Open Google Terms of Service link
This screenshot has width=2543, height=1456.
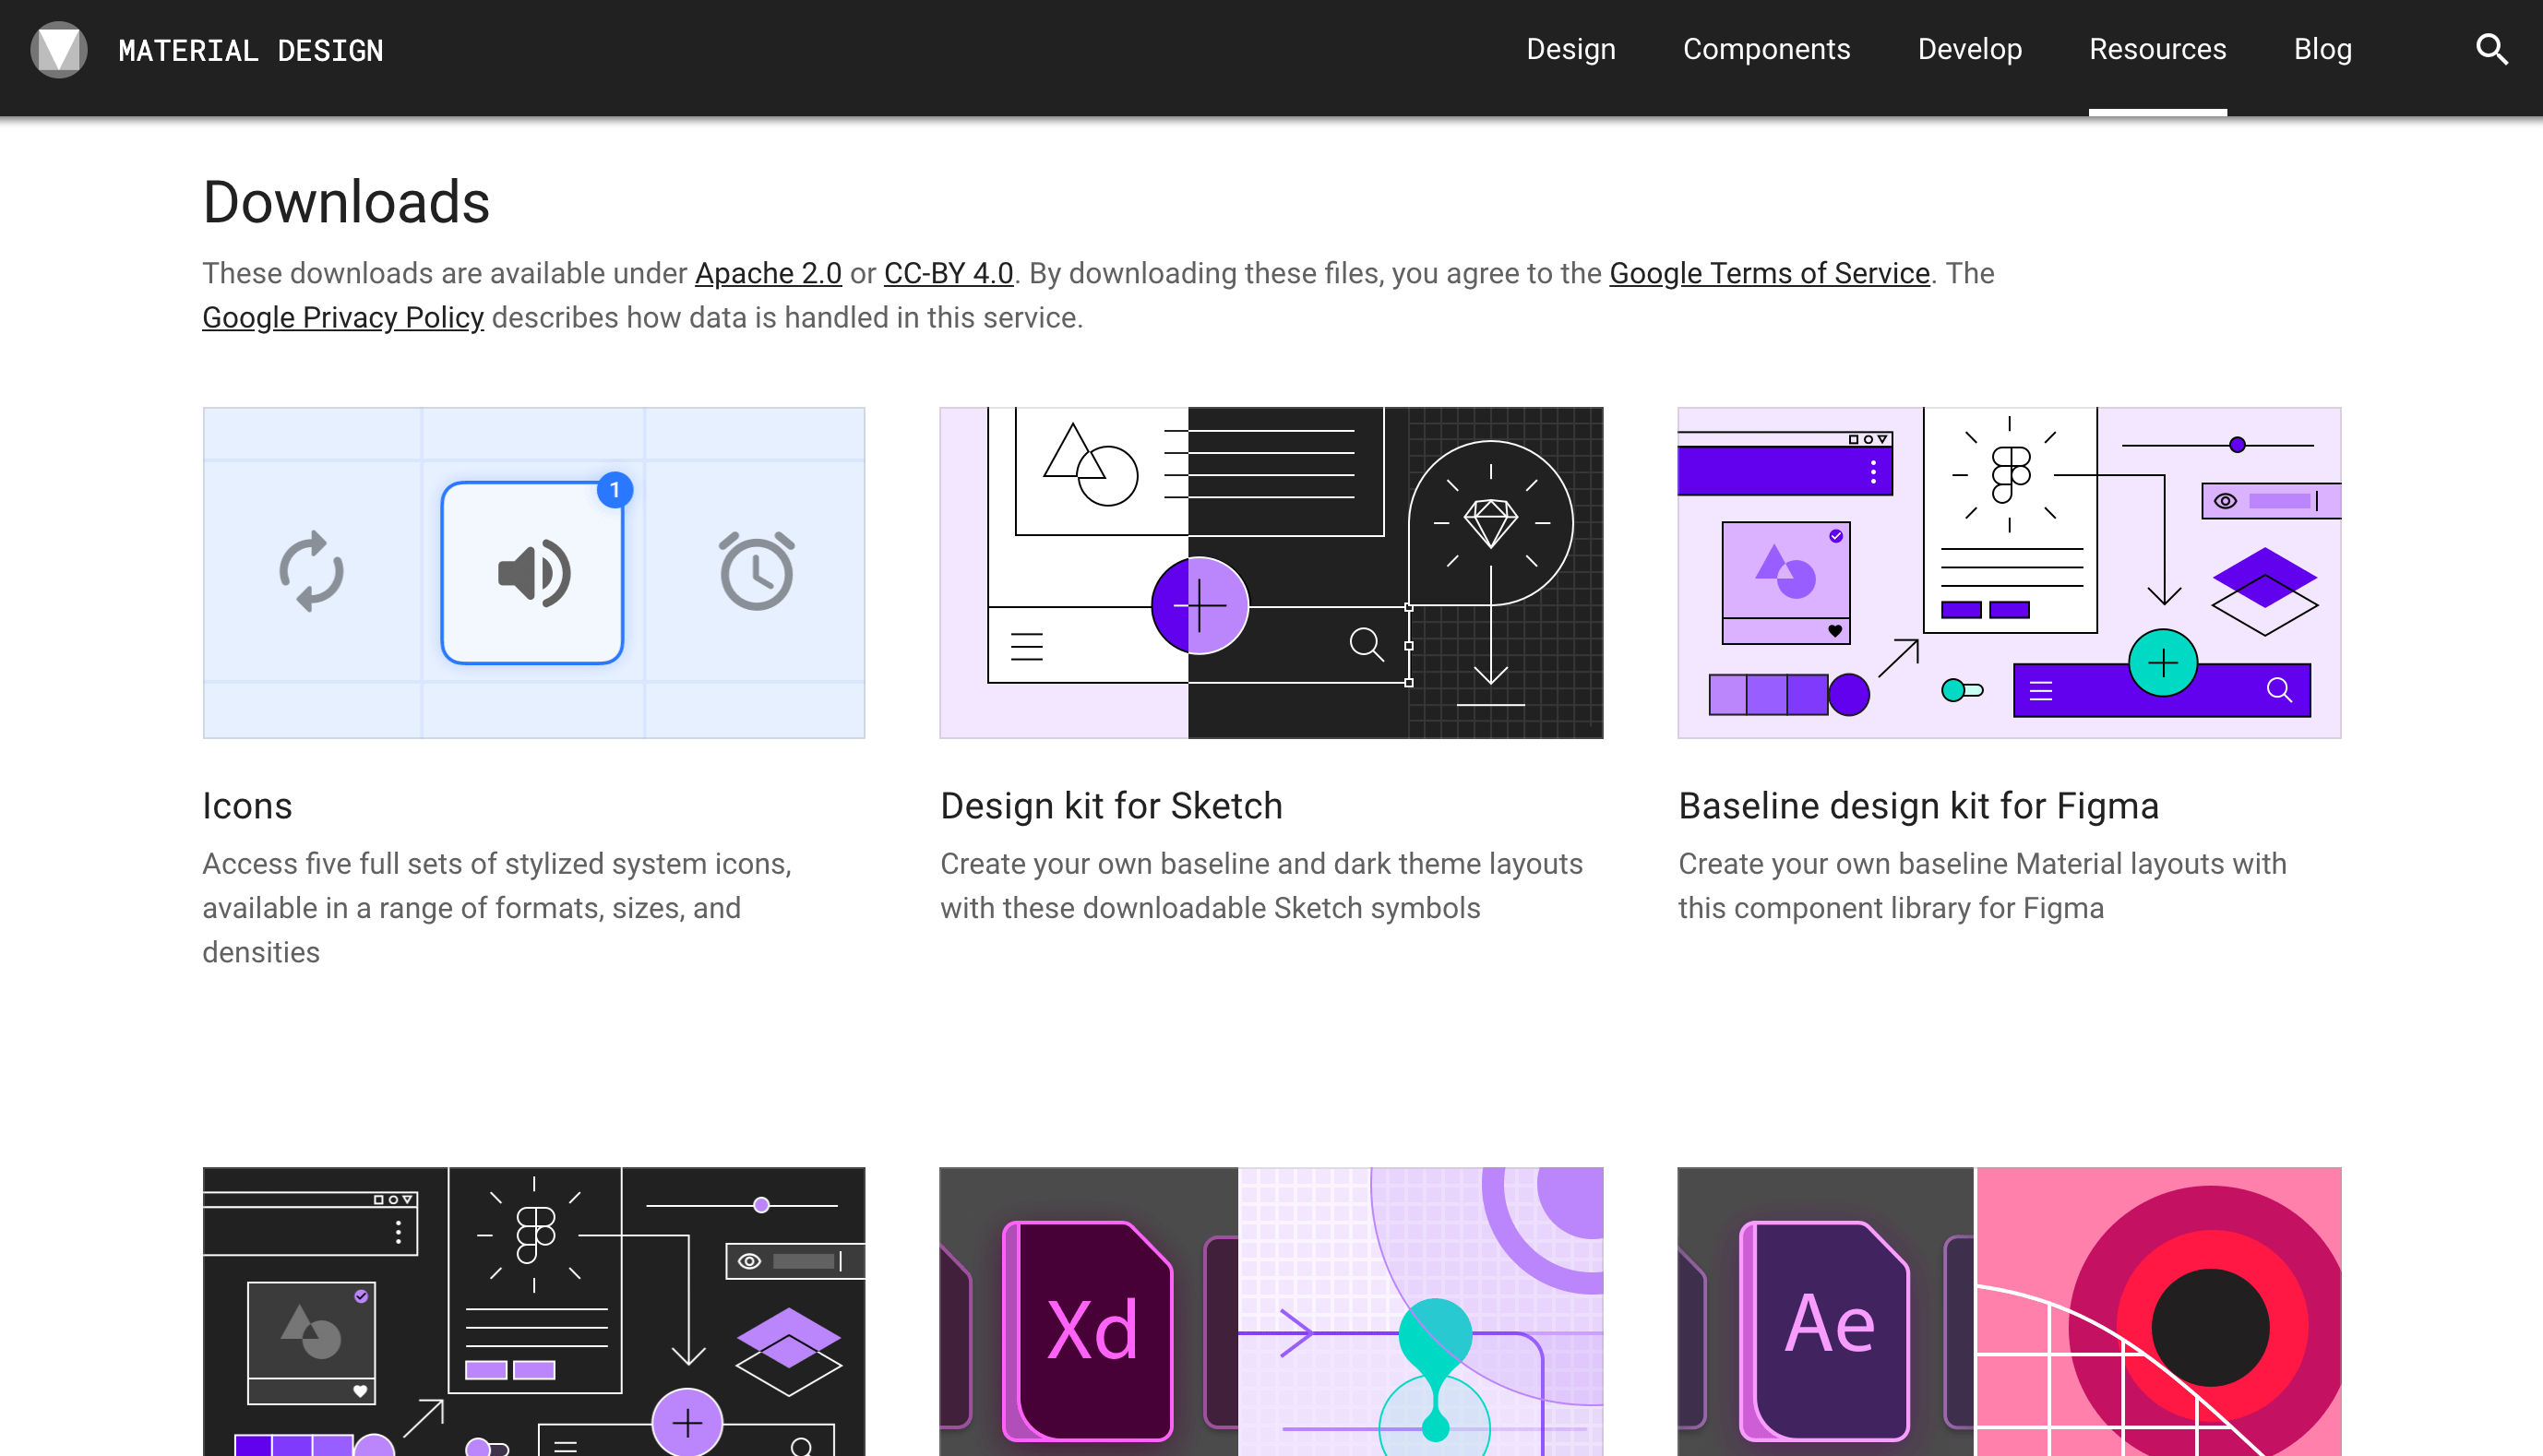pyautogui.click(x=1769, y=273)
